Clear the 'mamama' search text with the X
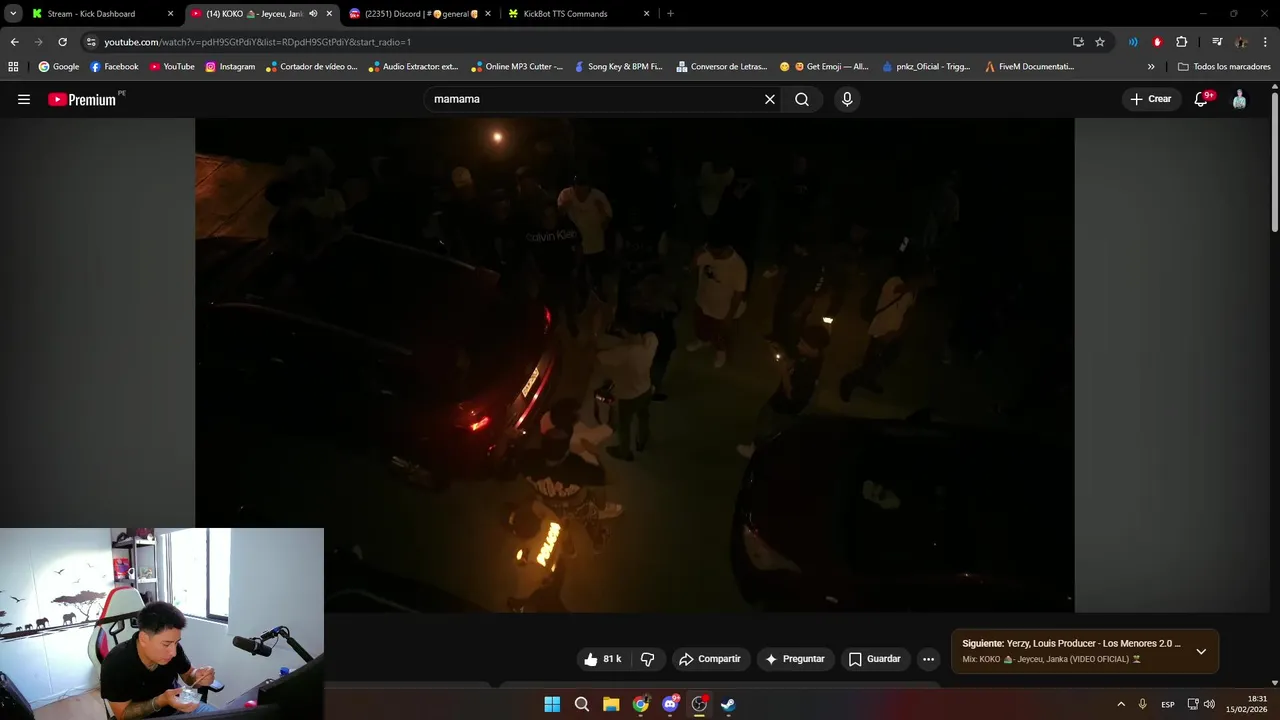 click(770, 99)
